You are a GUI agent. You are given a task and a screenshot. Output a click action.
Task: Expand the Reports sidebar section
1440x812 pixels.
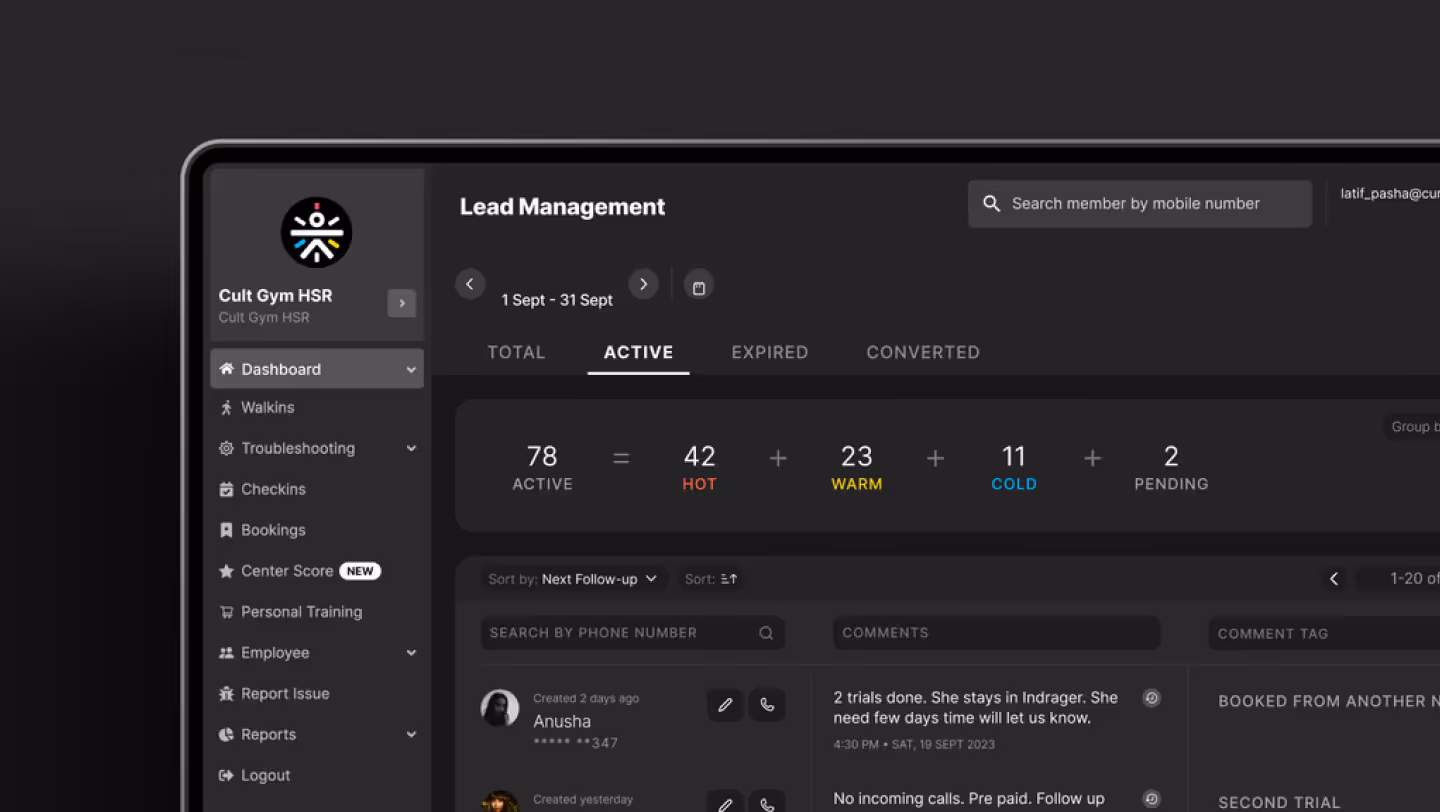pos(410,734)
